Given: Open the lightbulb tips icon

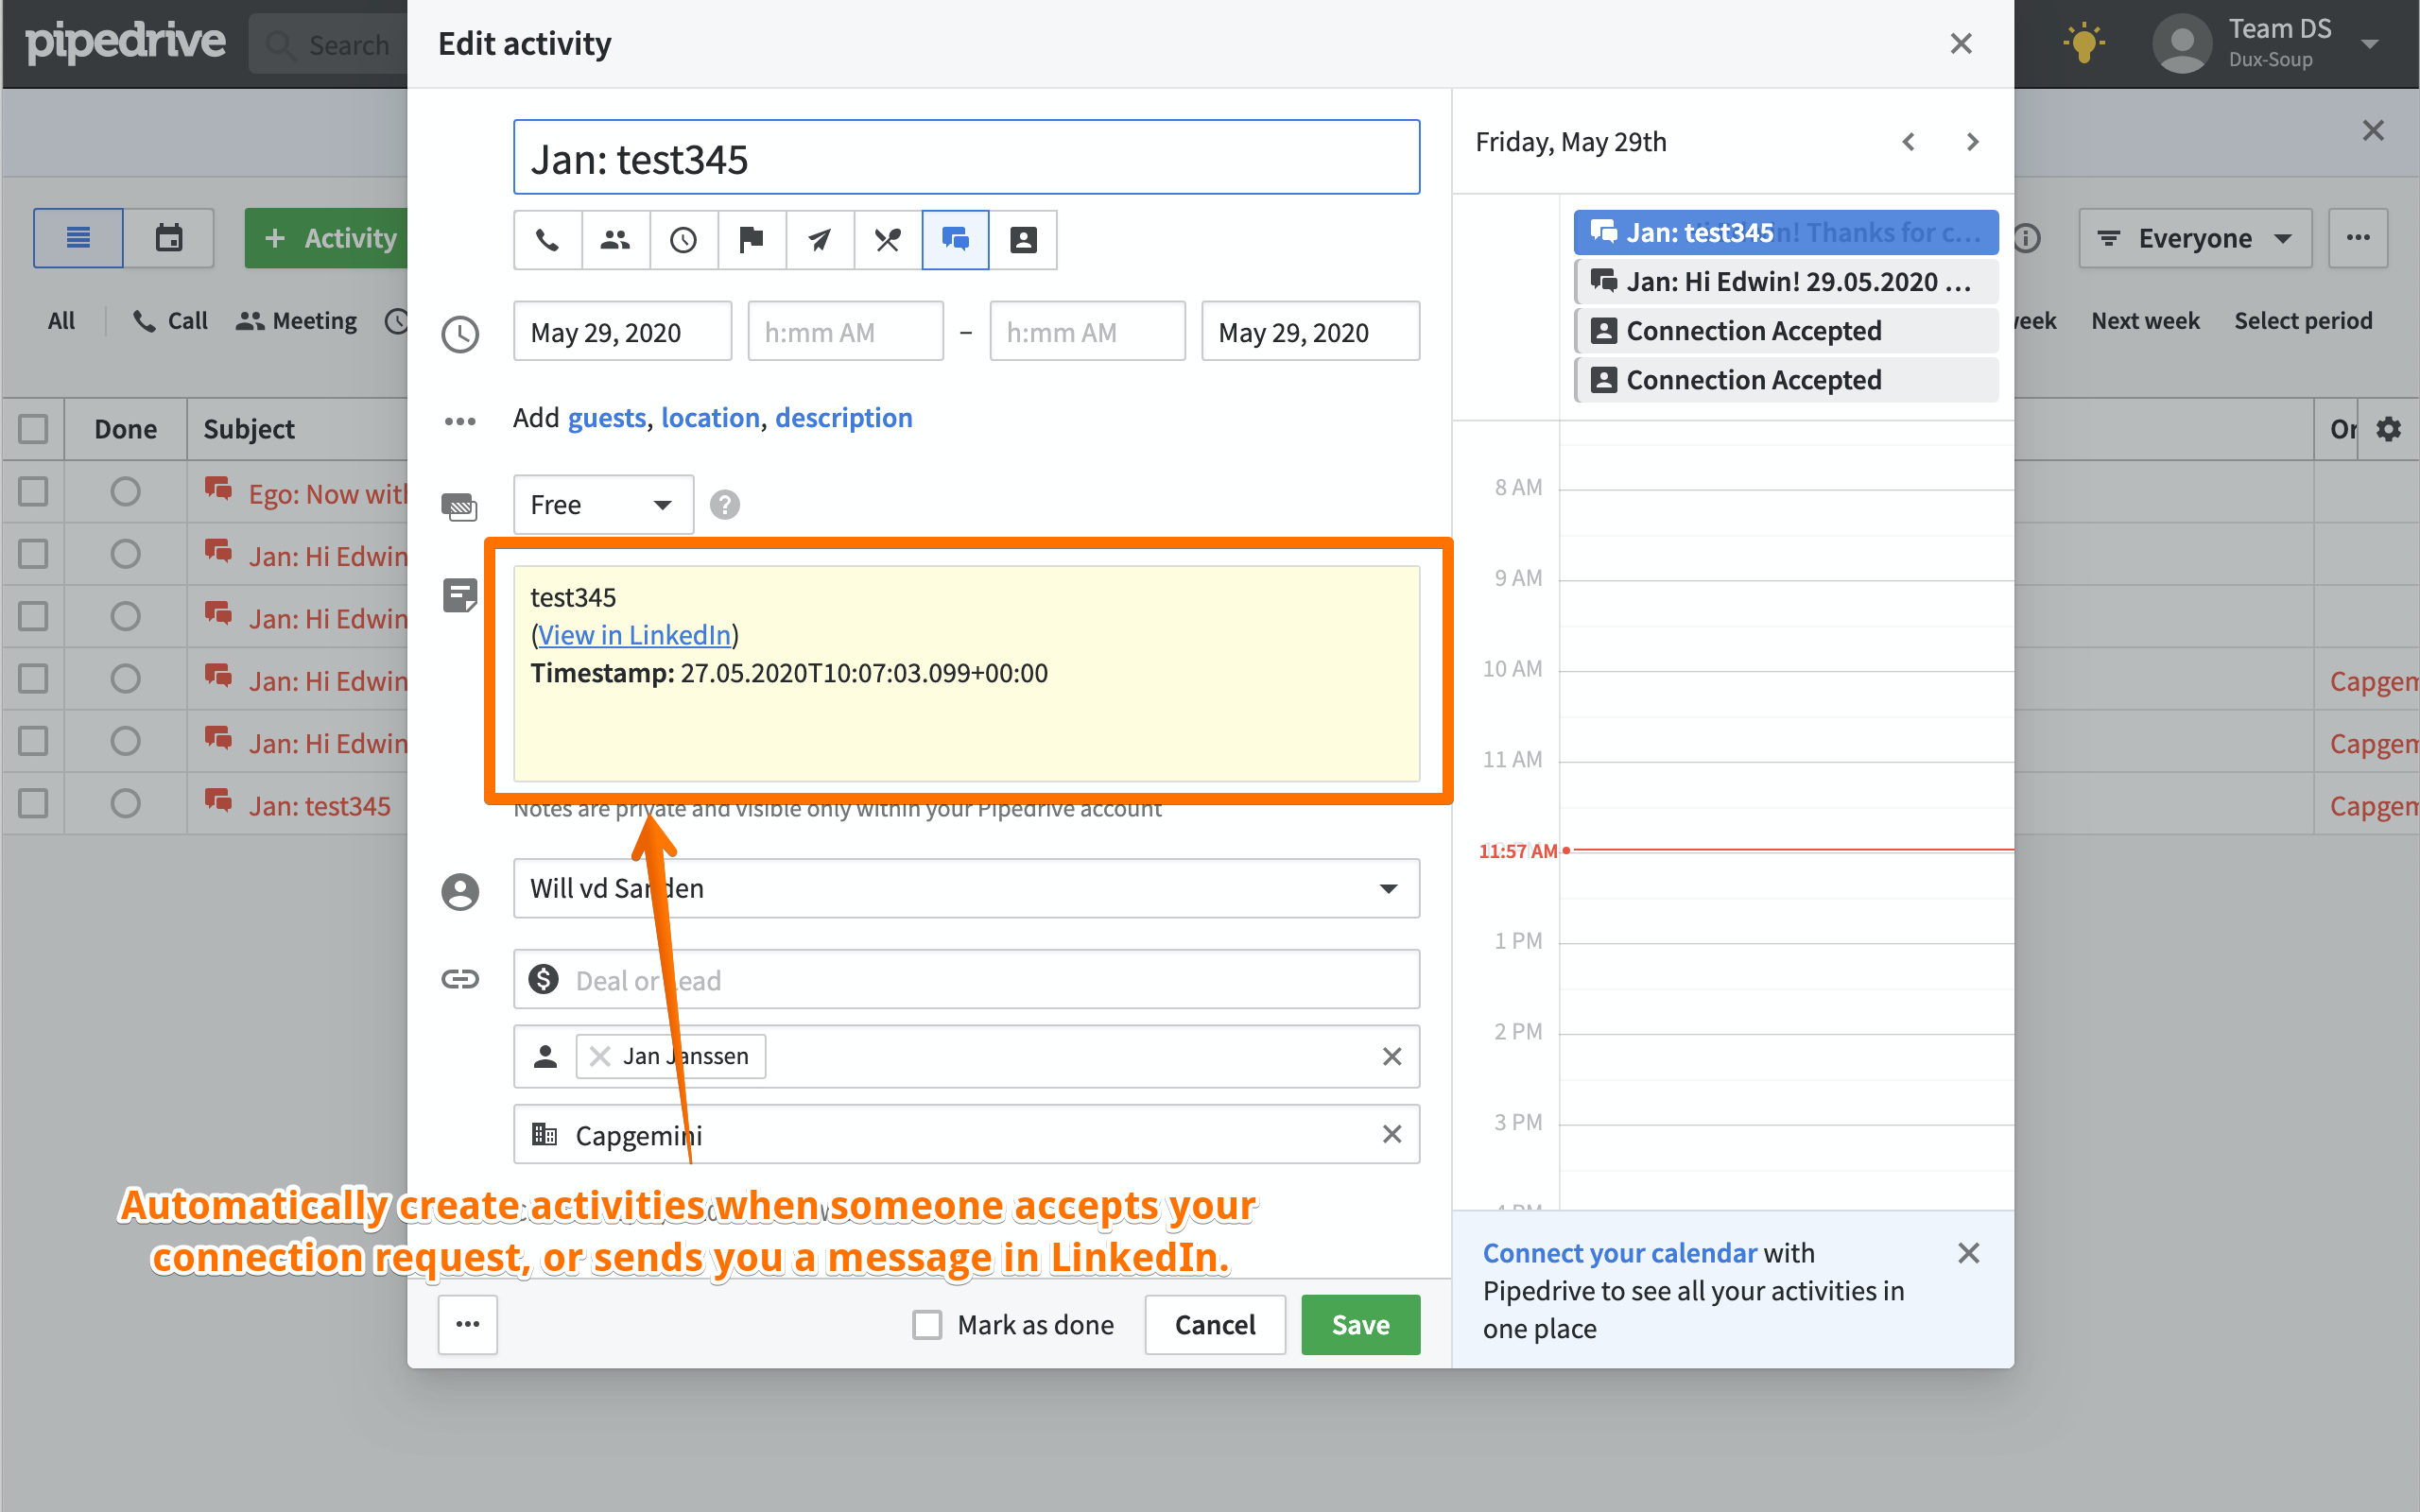Looking at the screenshot, I should (x=2083, y=43).
